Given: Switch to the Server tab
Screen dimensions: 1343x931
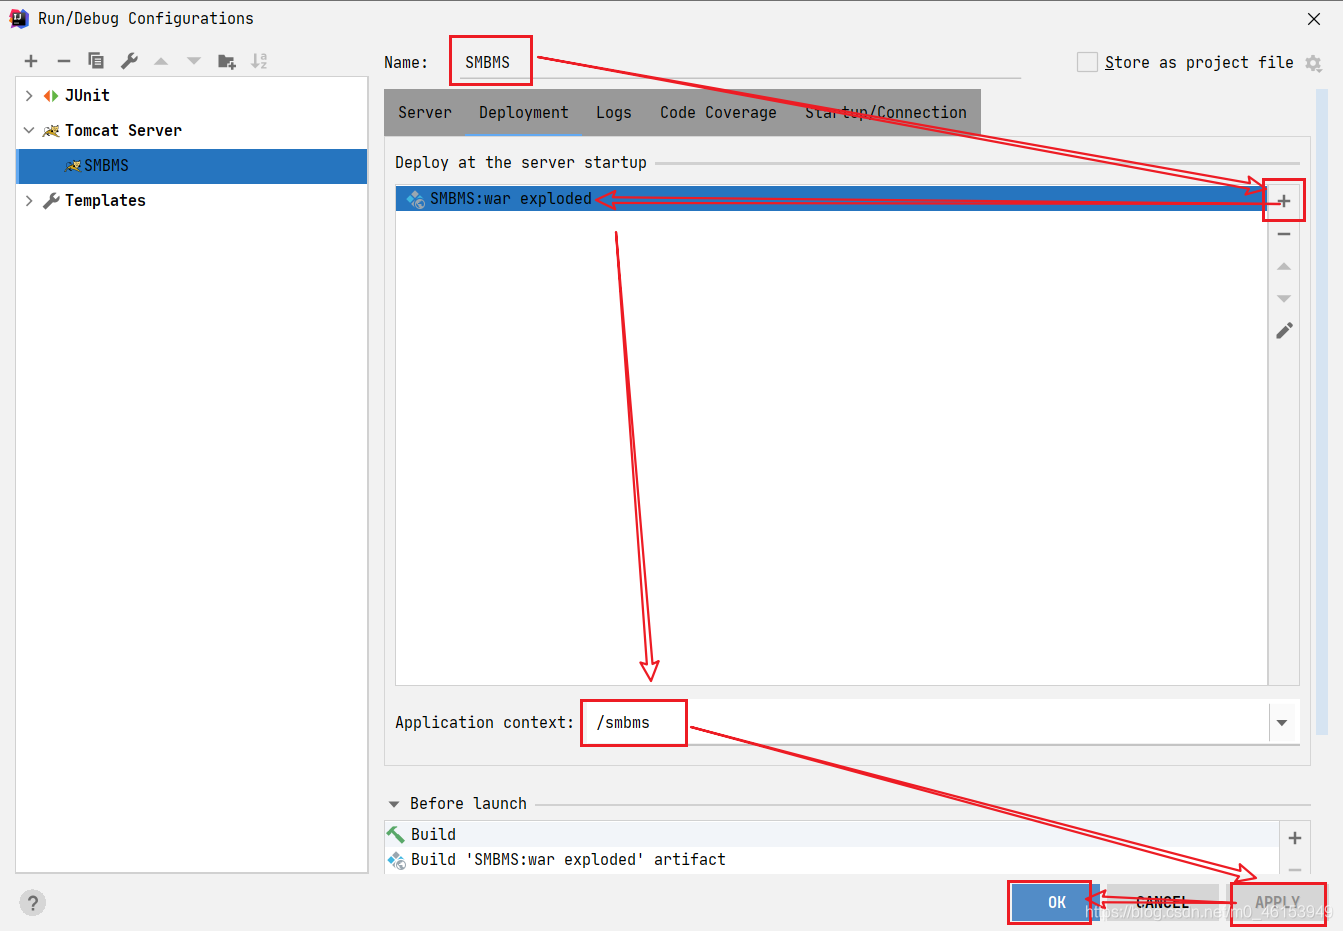Looking at the screenshot, I should [x=425, y=113].
